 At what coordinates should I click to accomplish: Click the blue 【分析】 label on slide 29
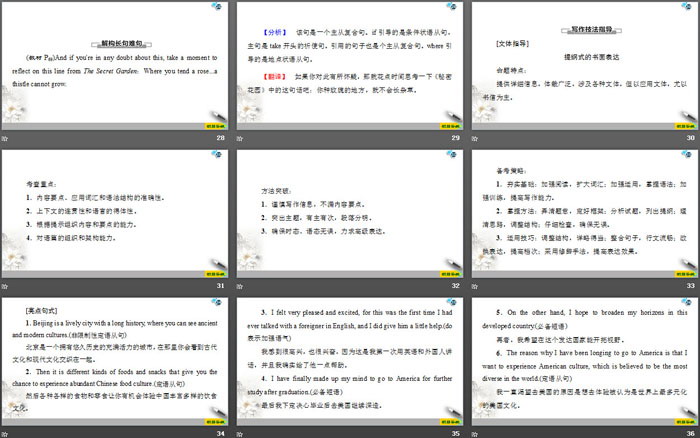pos(275,32)
